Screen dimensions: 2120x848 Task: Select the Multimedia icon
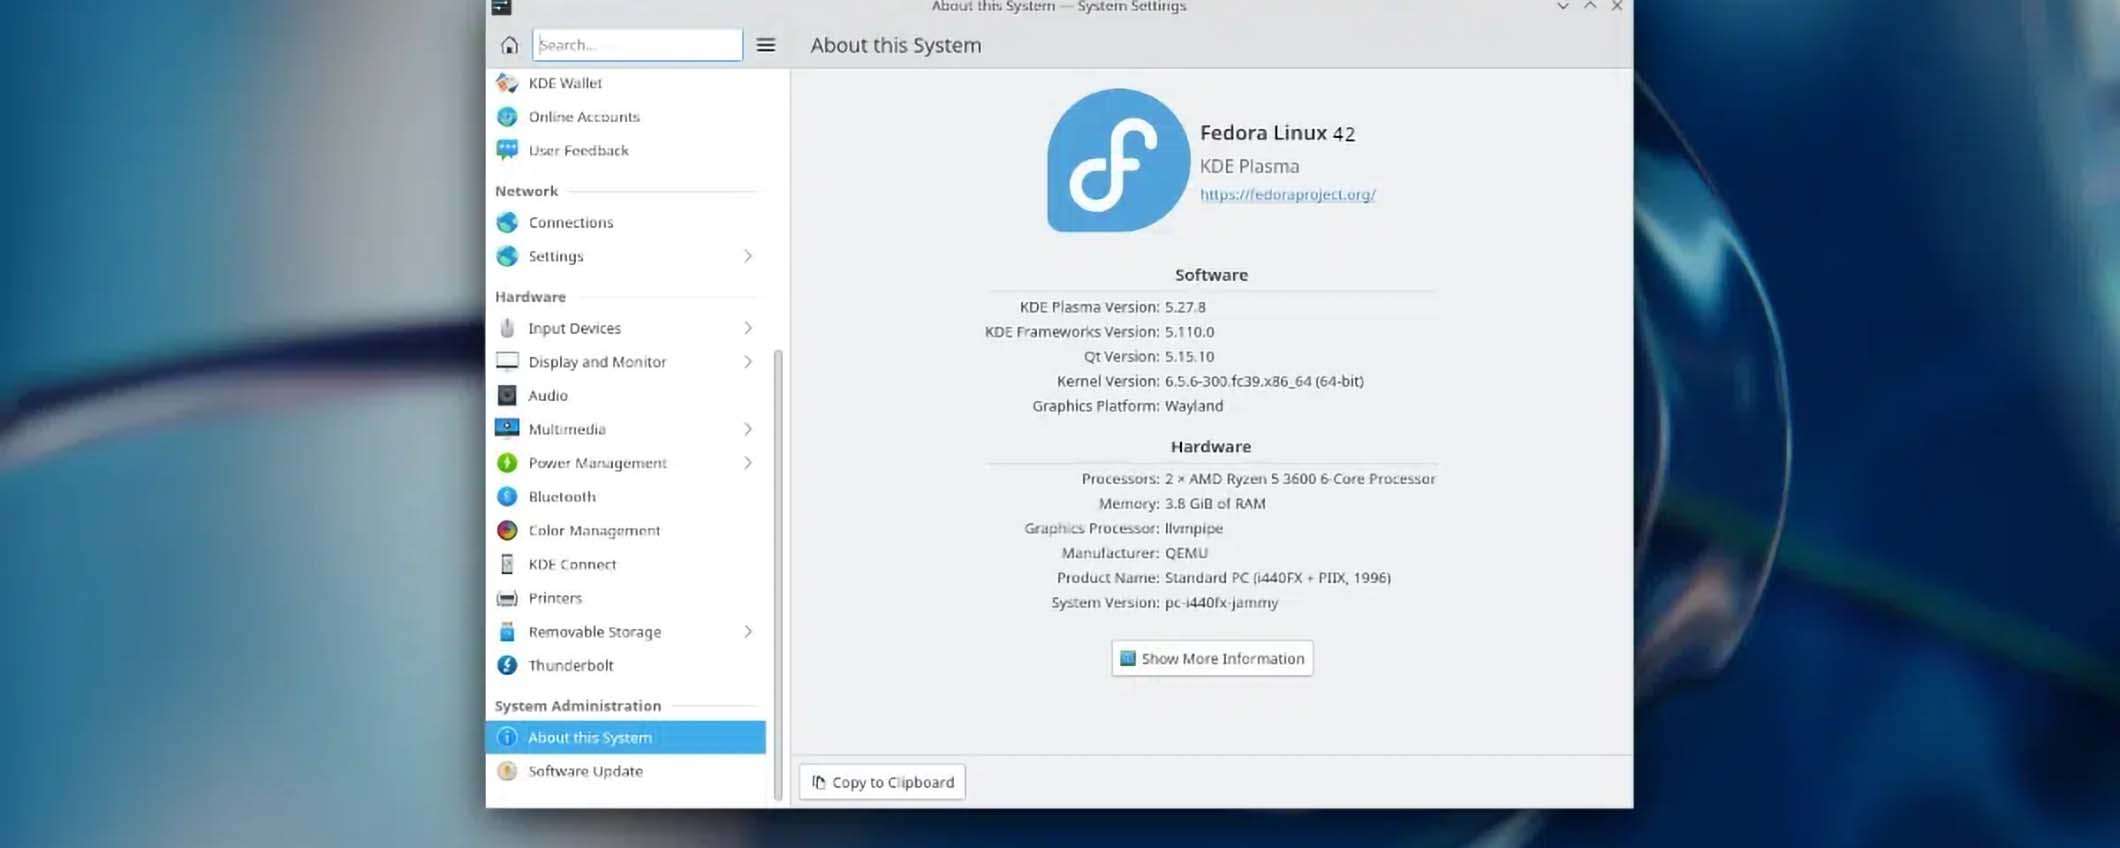(507, 429)
